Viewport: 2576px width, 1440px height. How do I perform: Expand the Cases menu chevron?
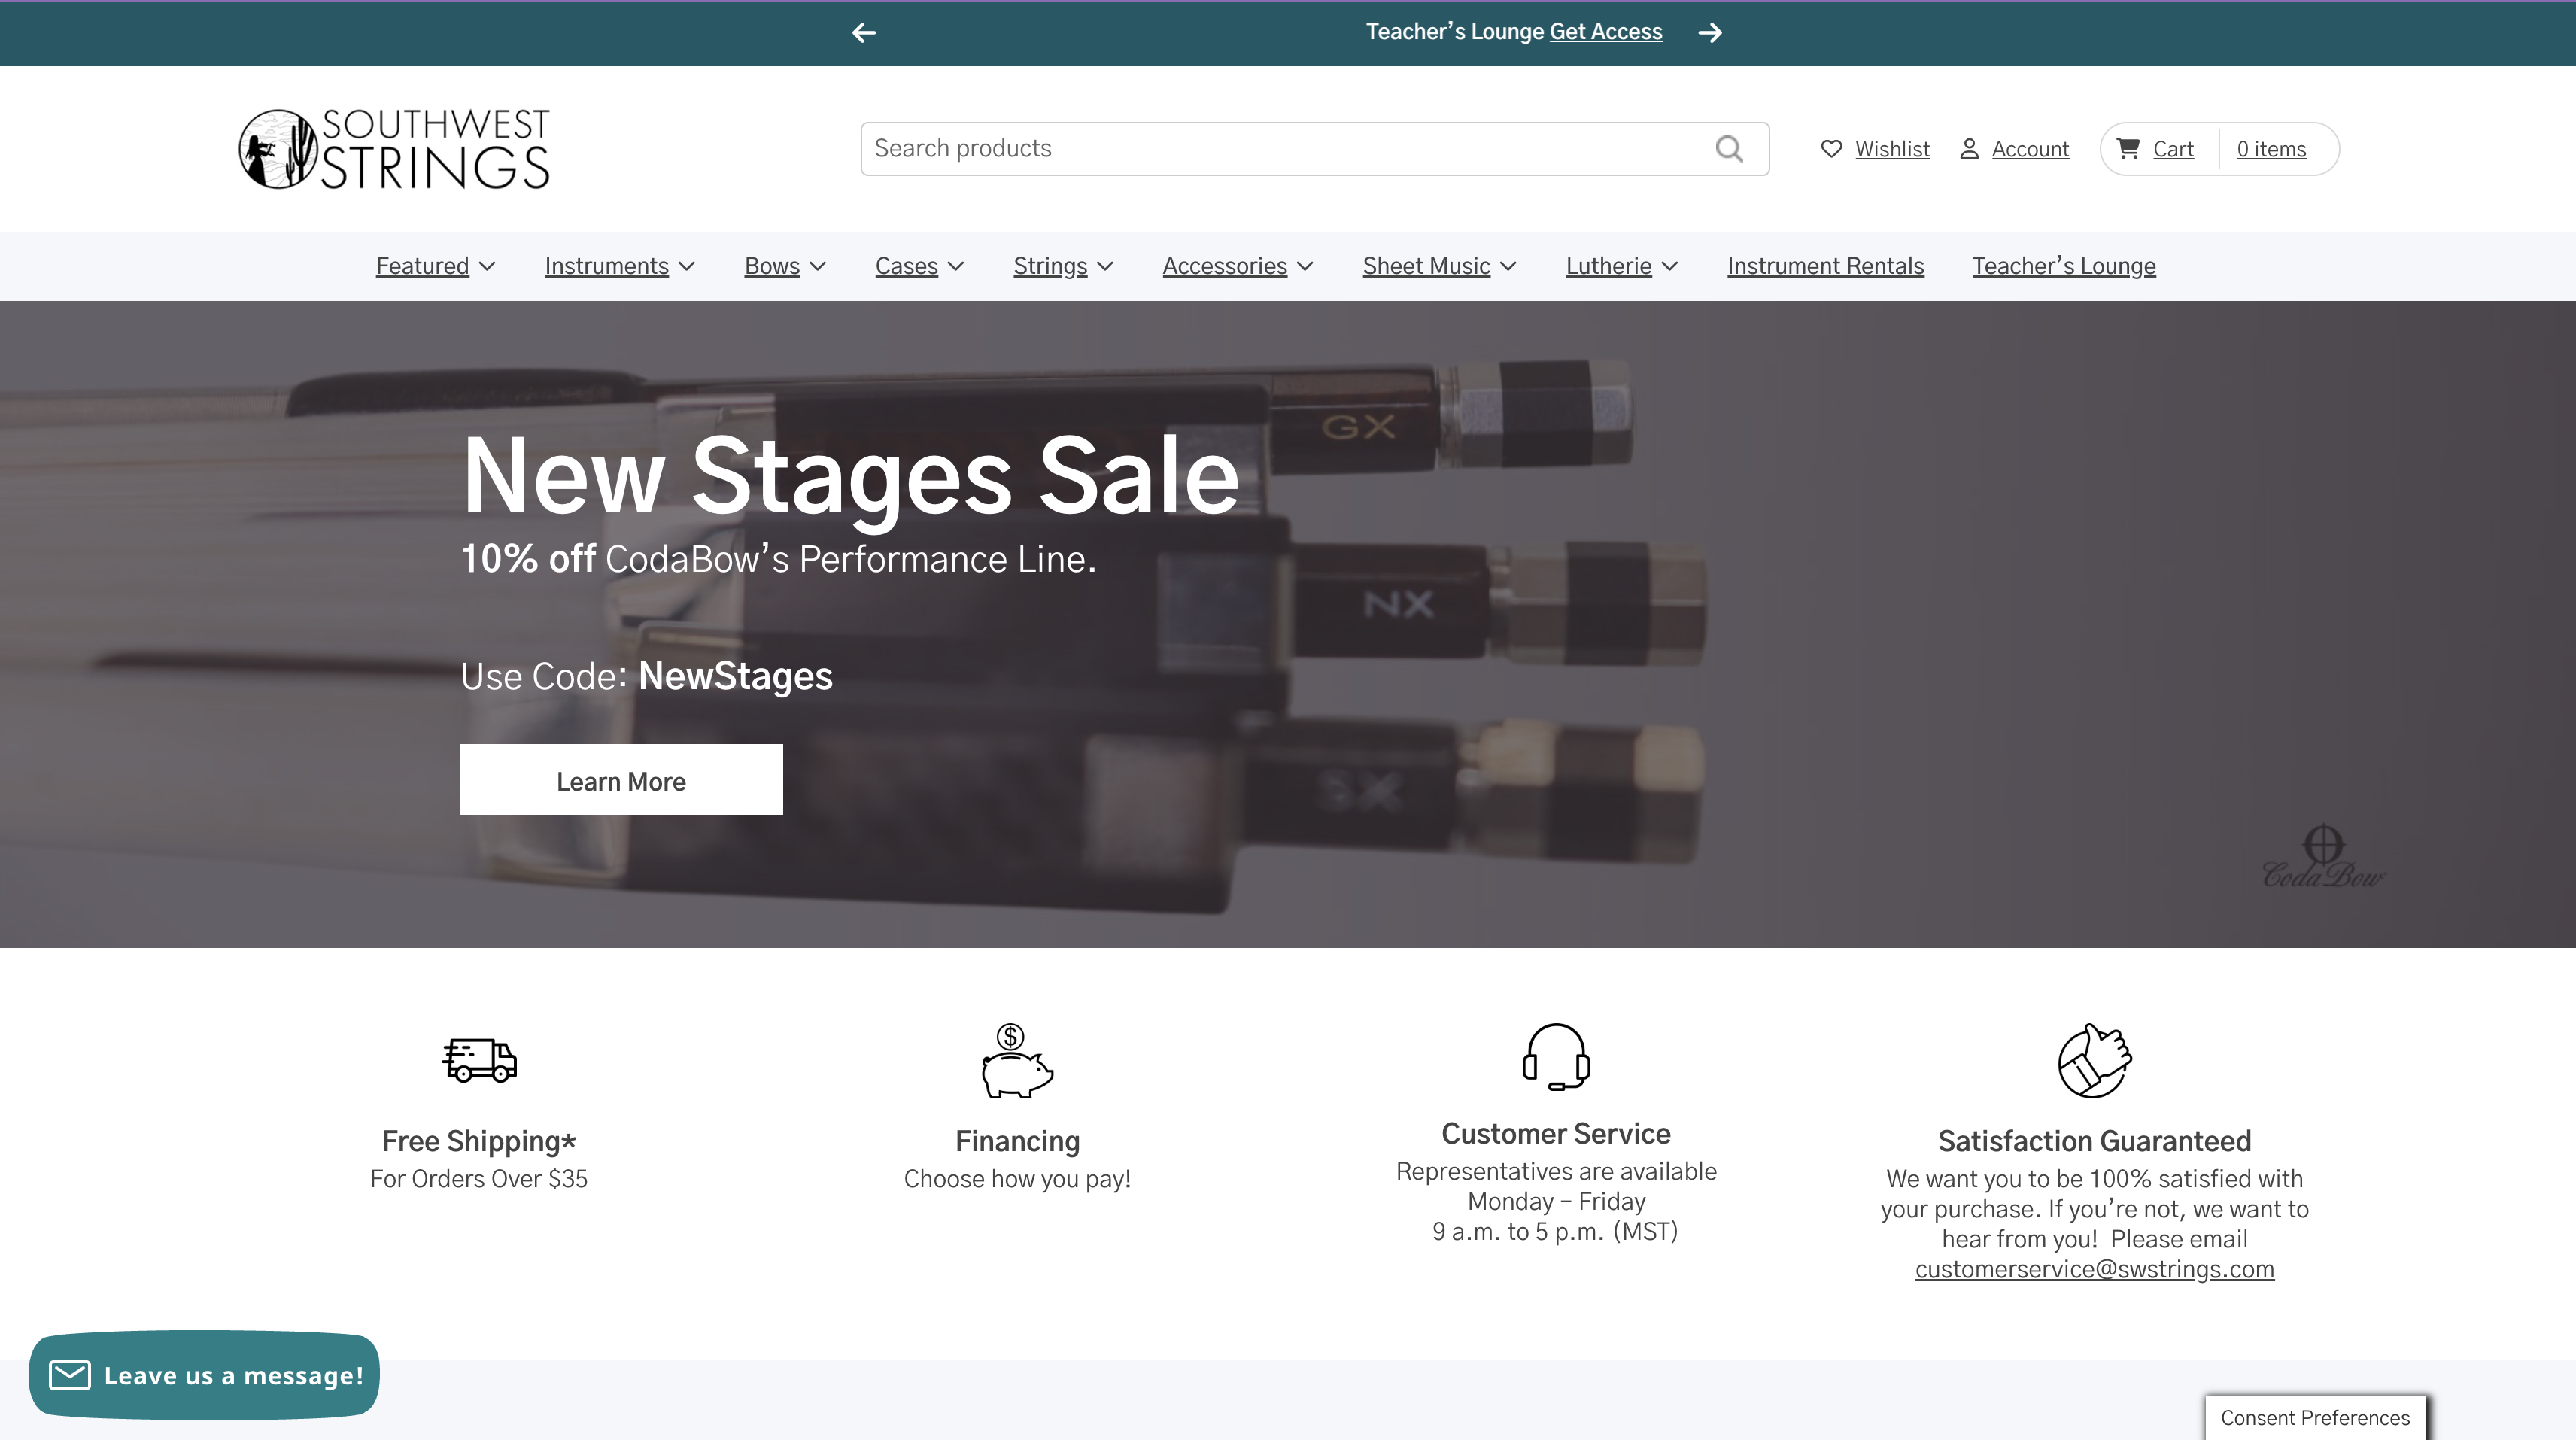point(956,267)
